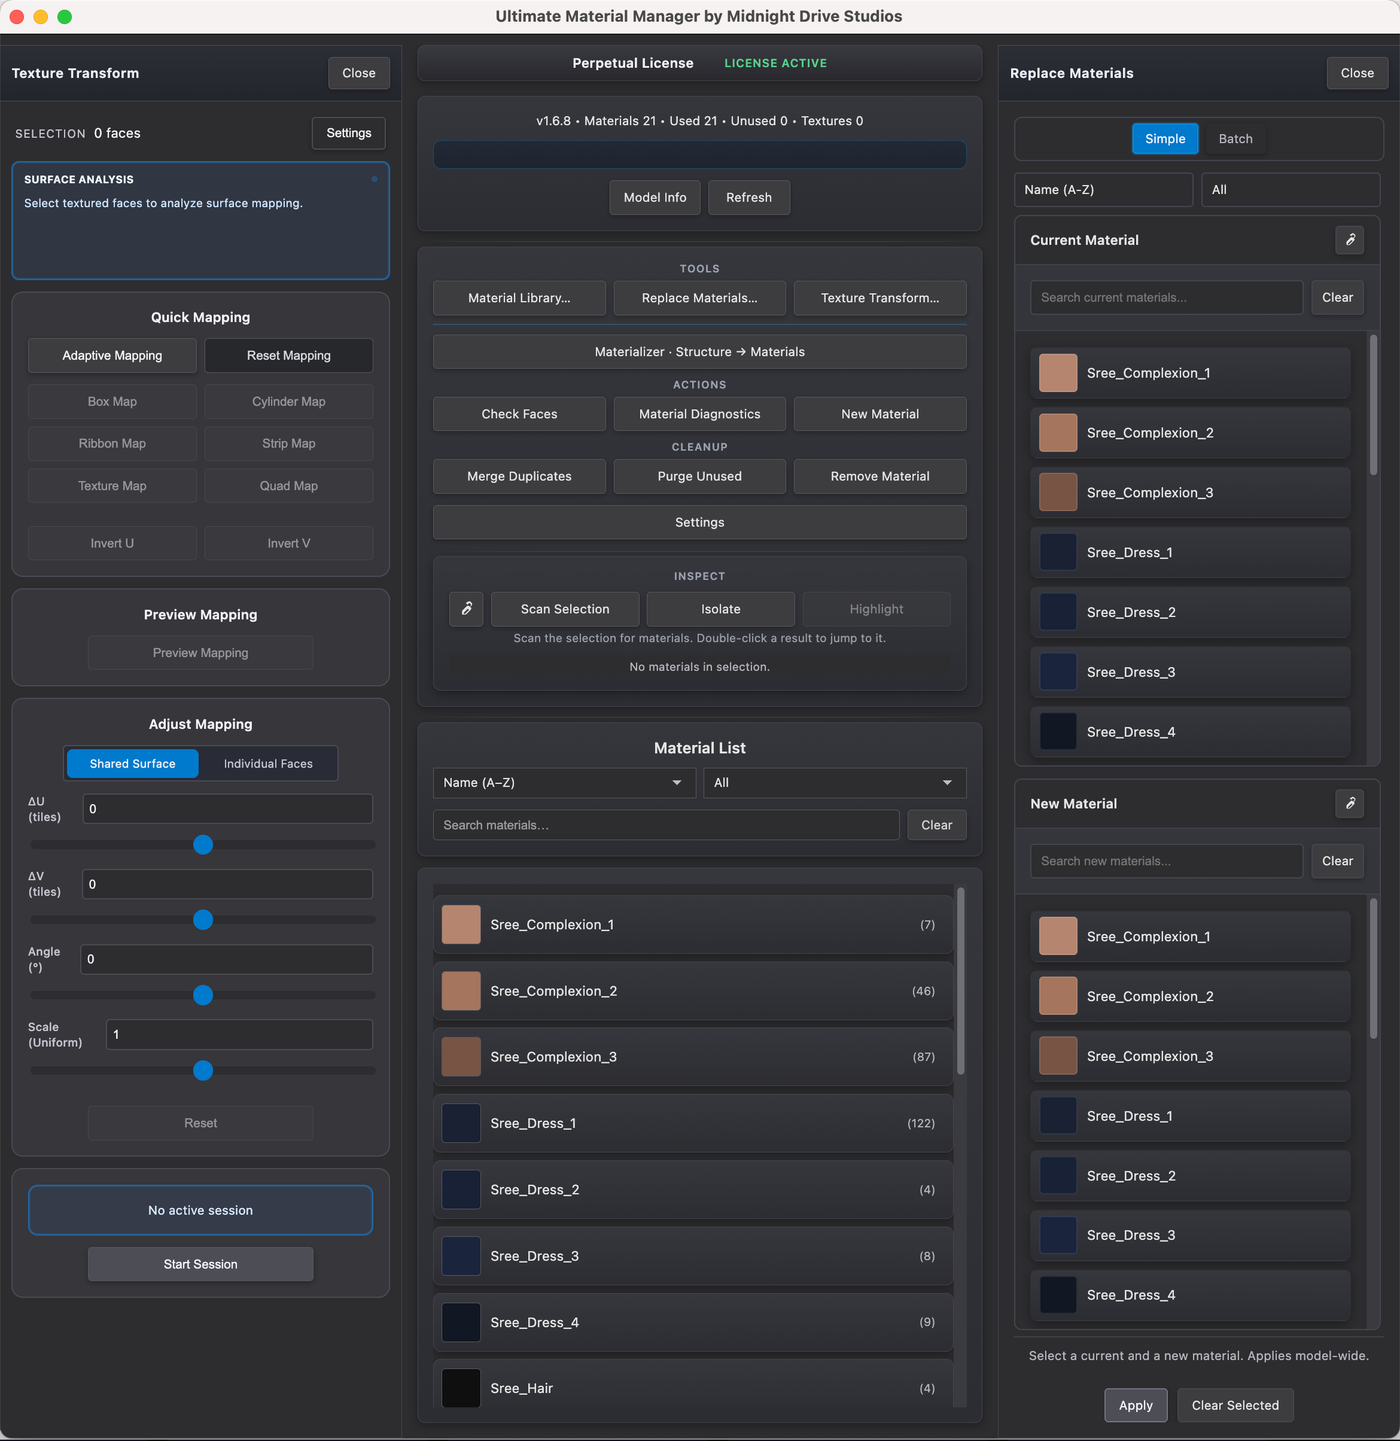Open Settings in Texture Transform panel
This screenshot has width=1400, height=1441.
coord(349,133)
